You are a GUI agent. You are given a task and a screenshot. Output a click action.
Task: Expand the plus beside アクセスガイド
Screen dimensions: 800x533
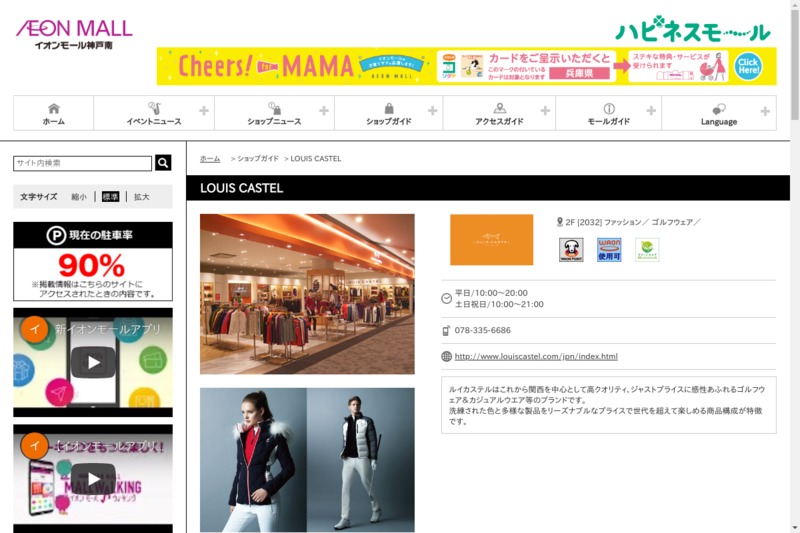545,111
